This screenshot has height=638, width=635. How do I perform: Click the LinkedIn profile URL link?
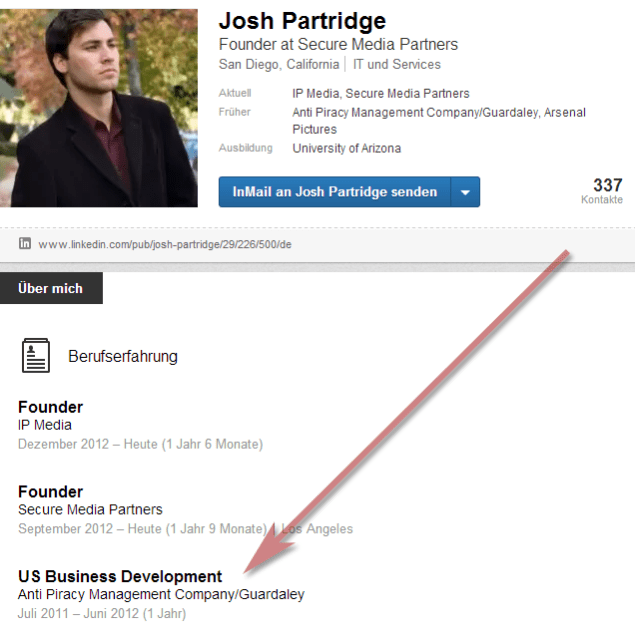165,245
